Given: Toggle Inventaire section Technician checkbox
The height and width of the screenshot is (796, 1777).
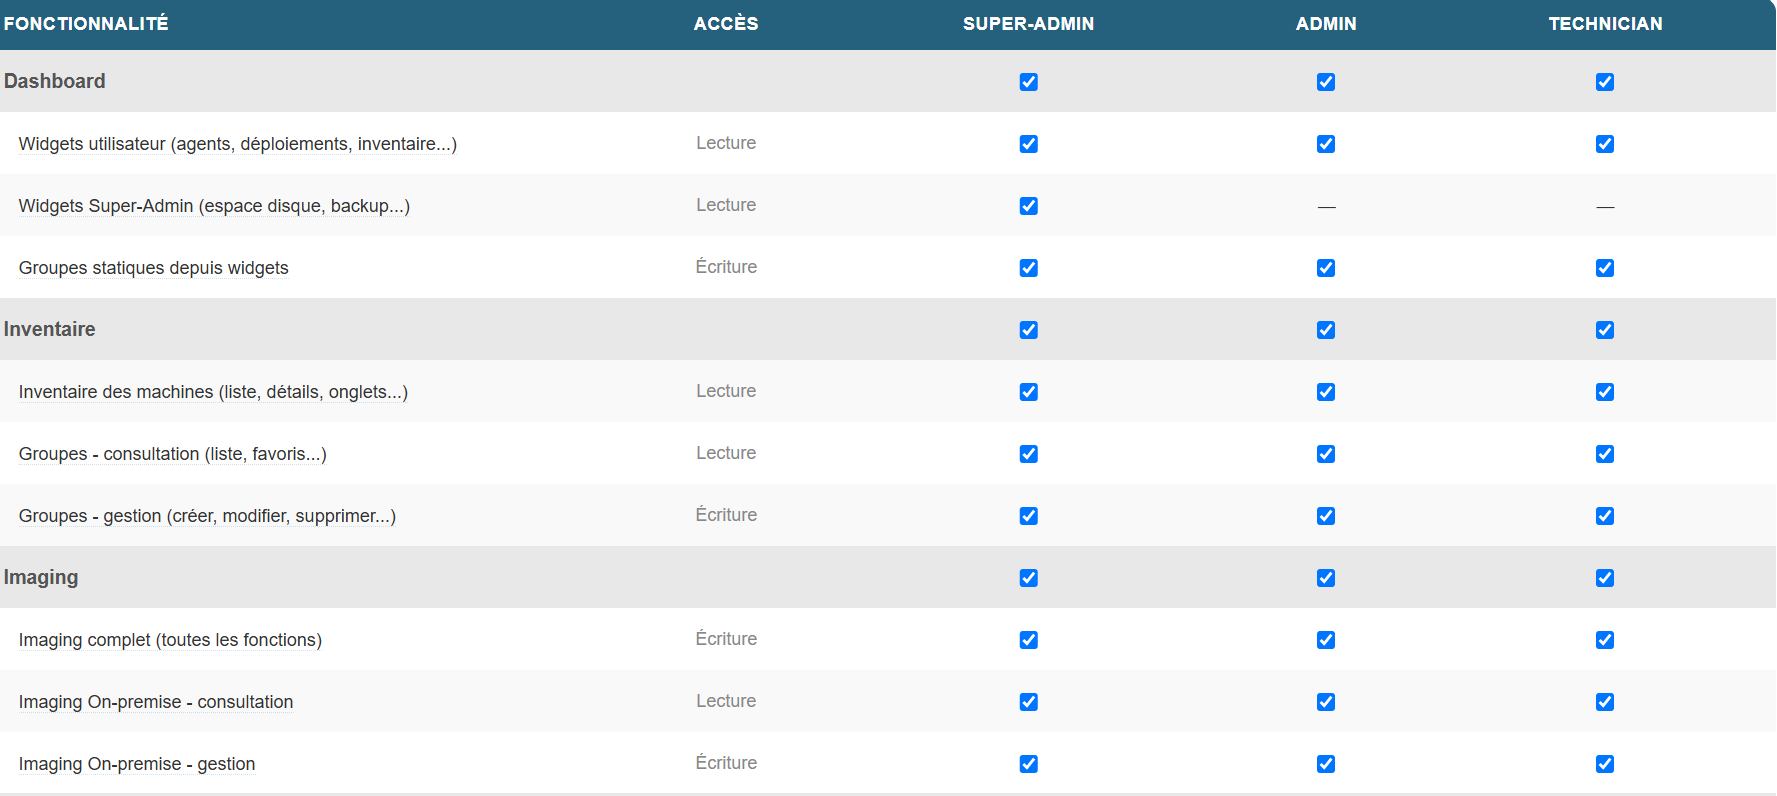Looking at the screenshot, I should [x=1605, y=330].
